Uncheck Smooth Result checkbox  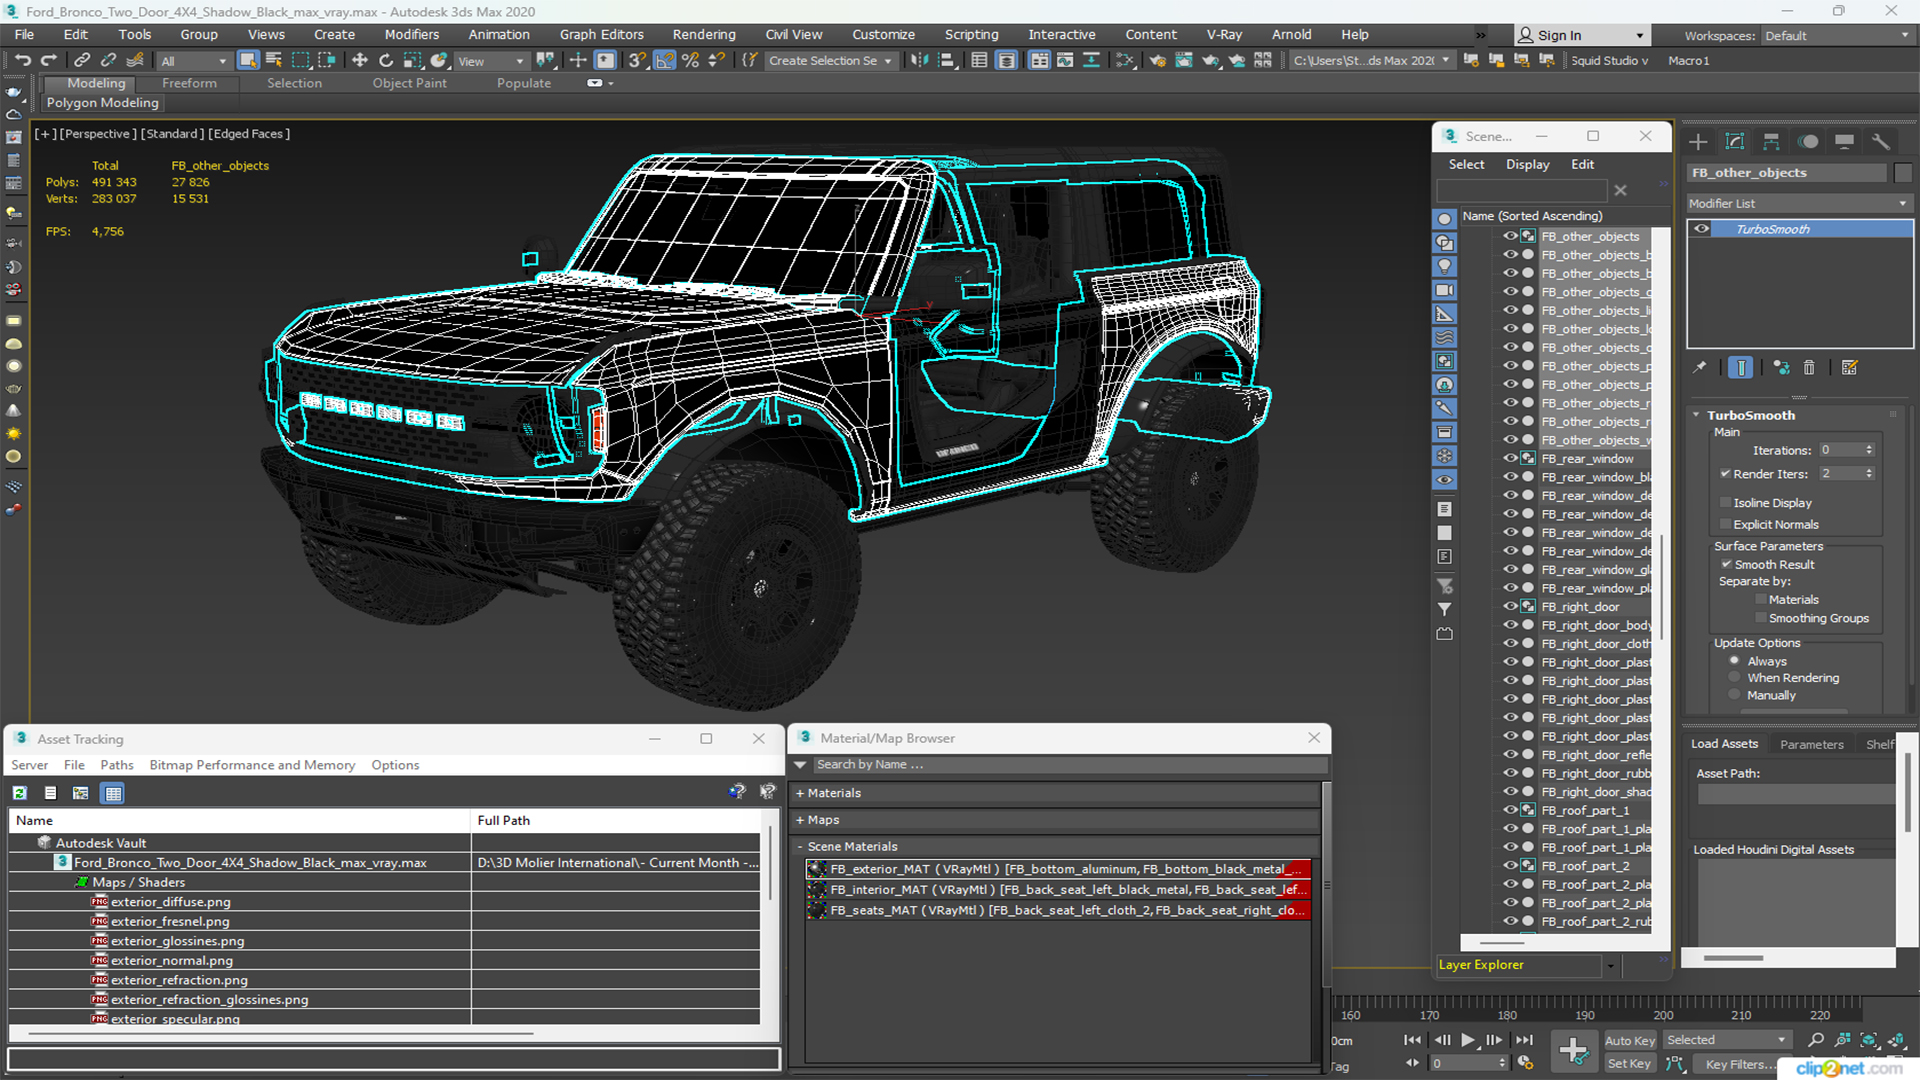(1725, 565)
